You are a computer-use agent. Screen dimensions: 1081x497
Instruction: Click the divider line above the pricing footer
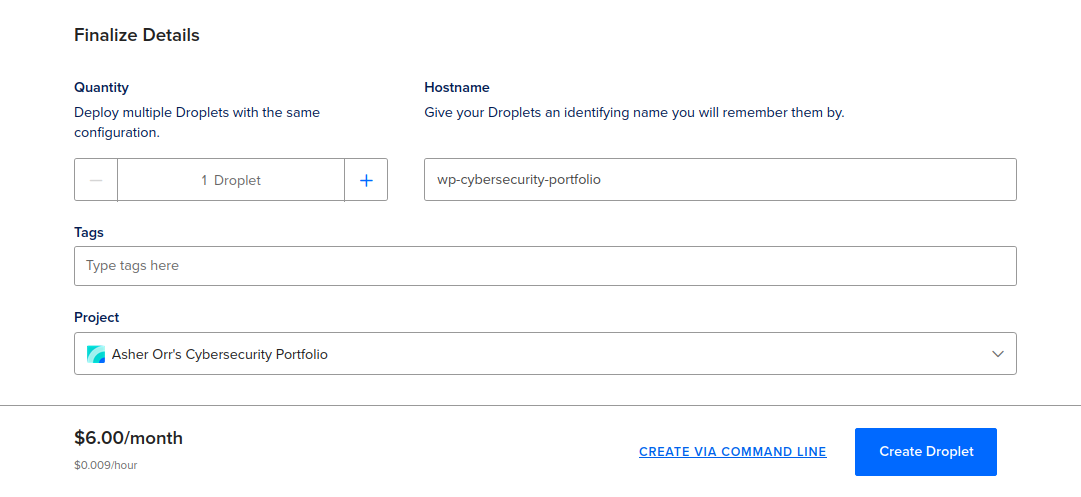tap(540, 405)
